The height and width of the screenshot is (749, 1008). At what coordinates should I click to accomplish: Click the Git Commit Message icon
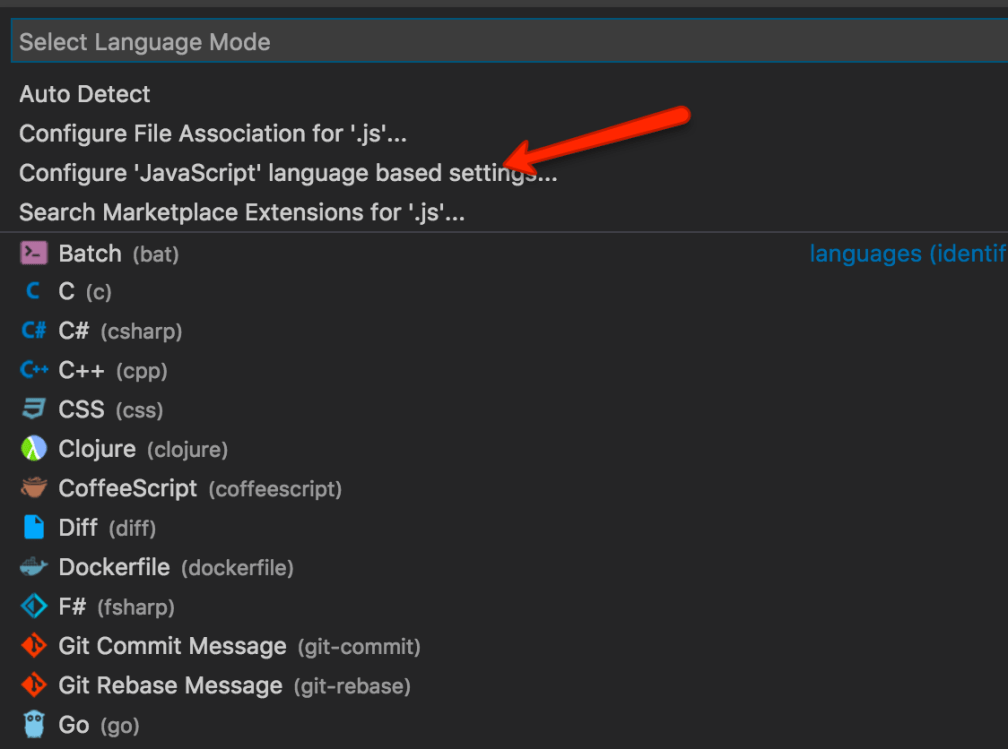34,647
